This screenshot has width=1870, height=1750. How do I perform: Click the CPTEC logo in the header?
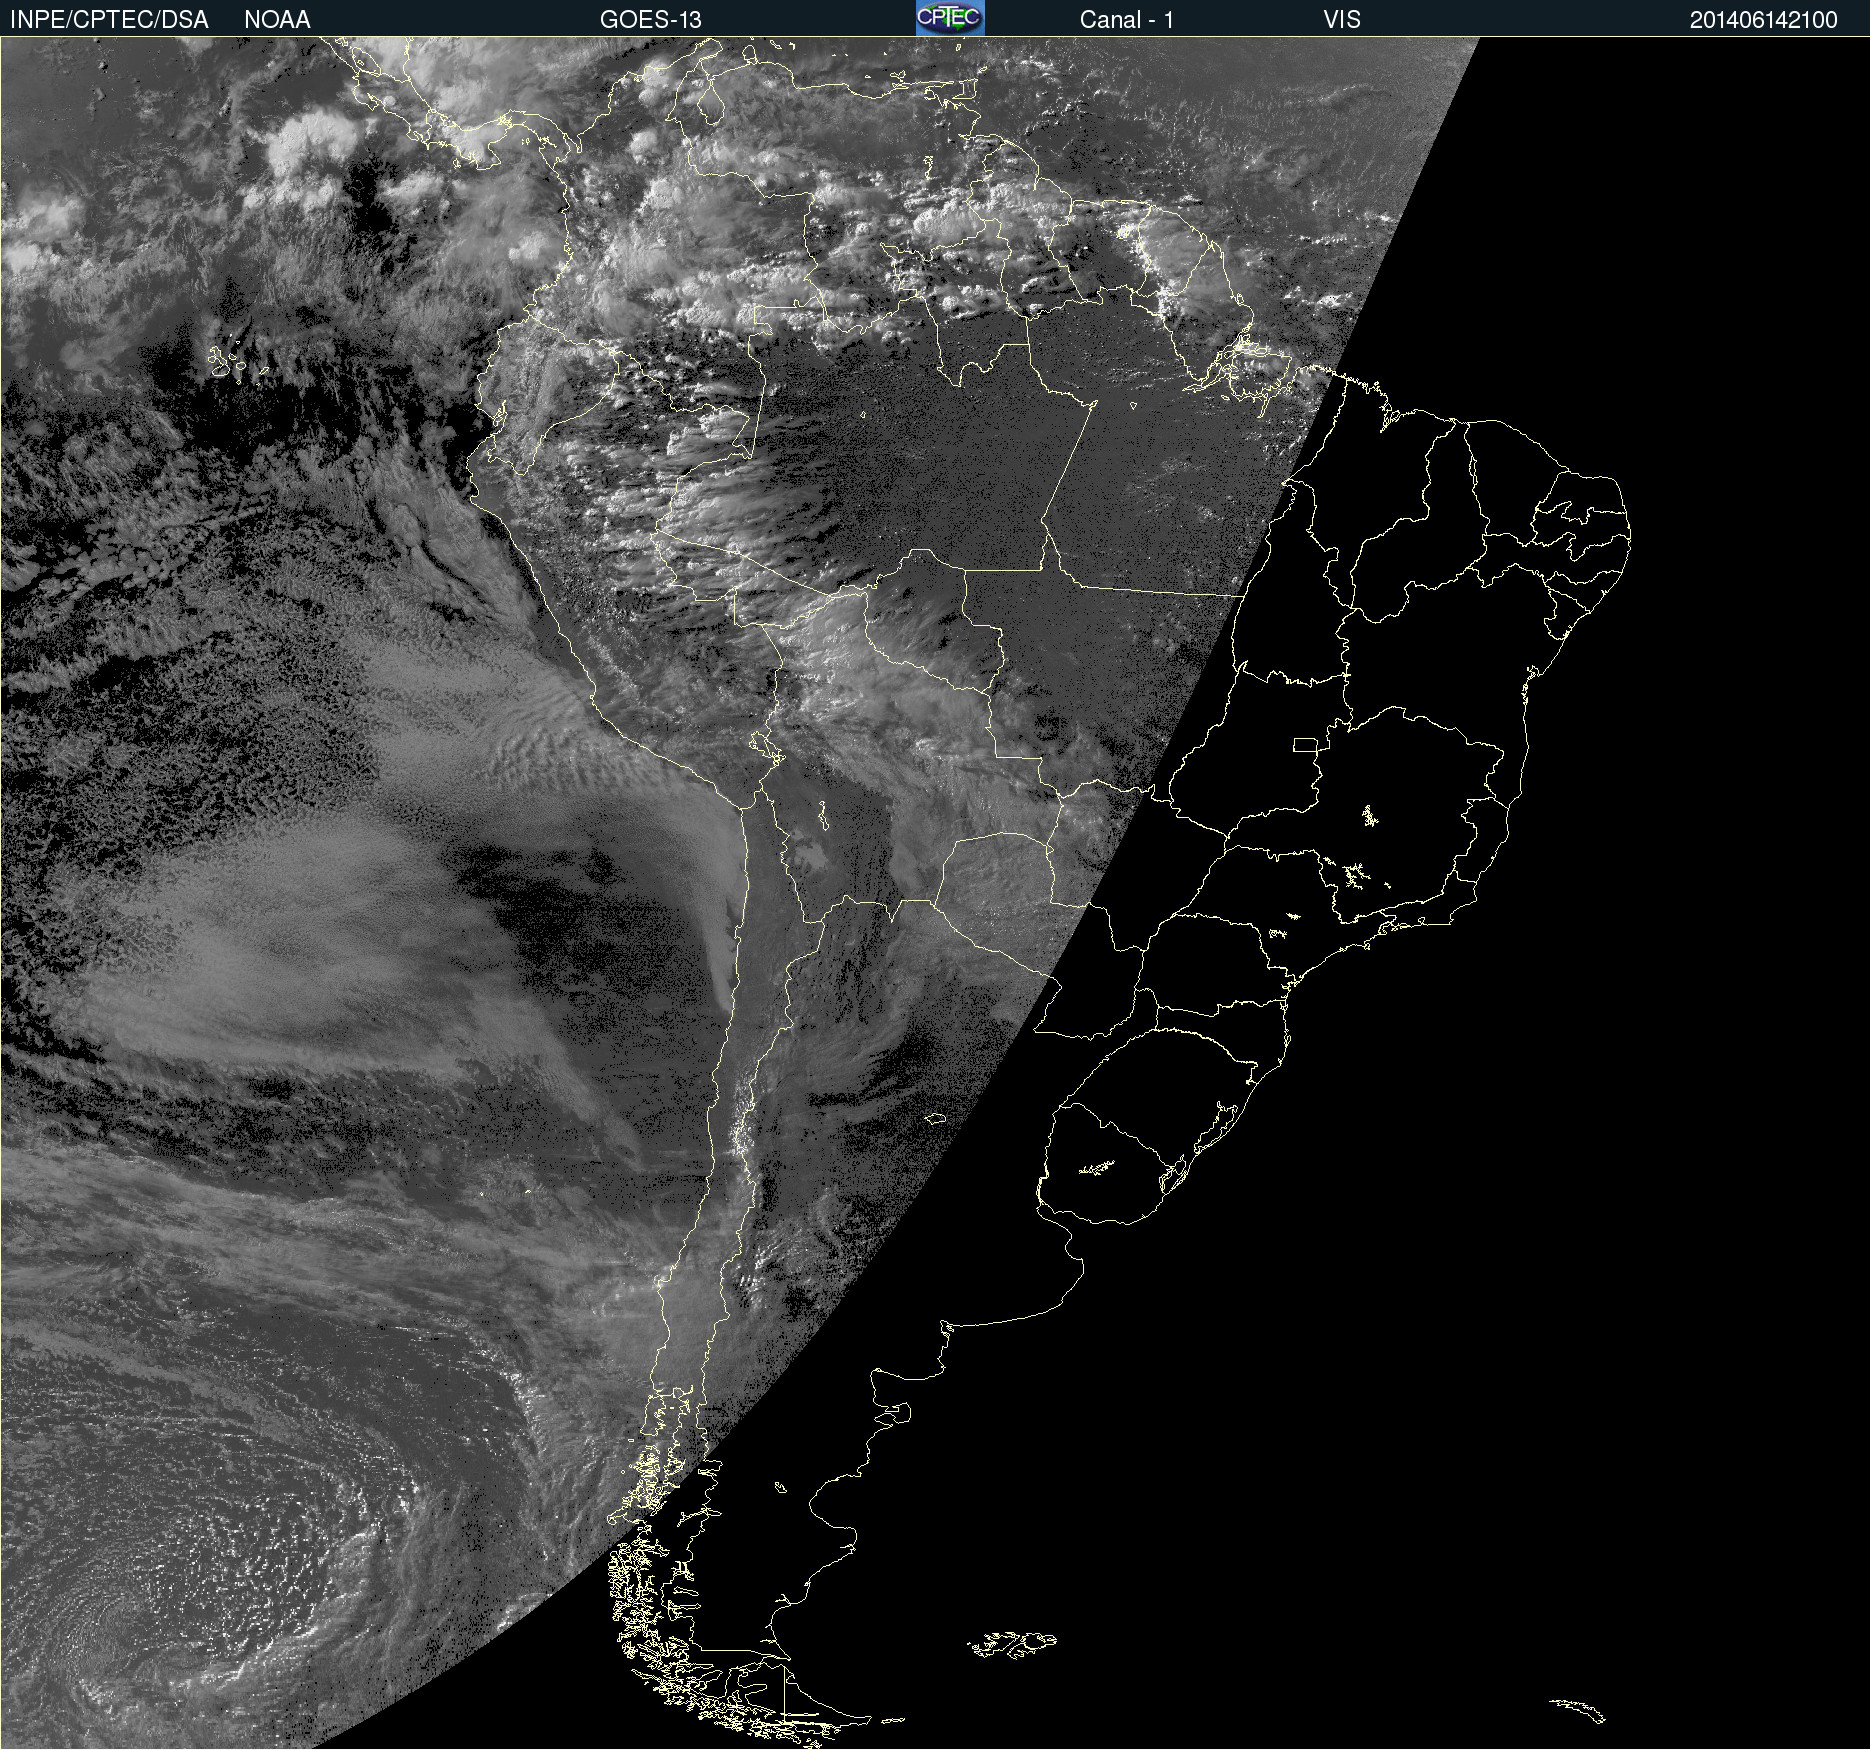[x=950, y=18]
